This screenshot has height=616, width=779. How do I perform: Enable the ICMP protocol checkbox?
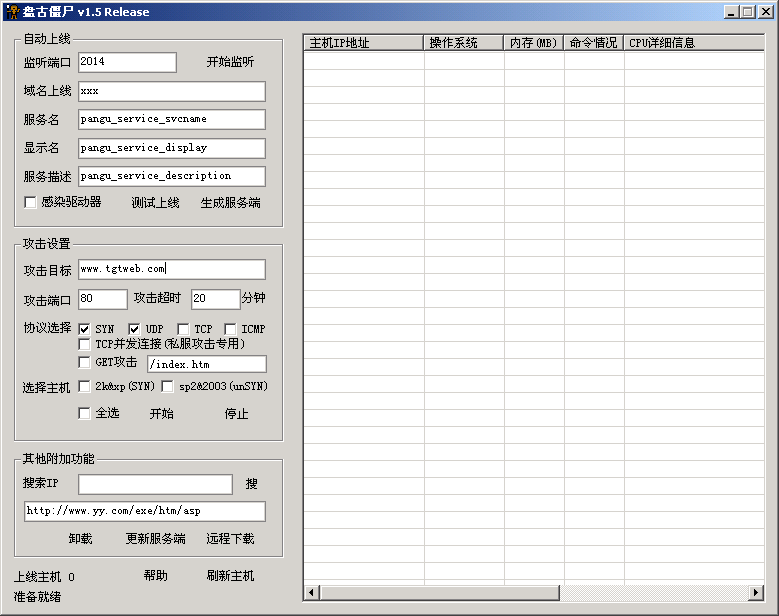(231, 329)
